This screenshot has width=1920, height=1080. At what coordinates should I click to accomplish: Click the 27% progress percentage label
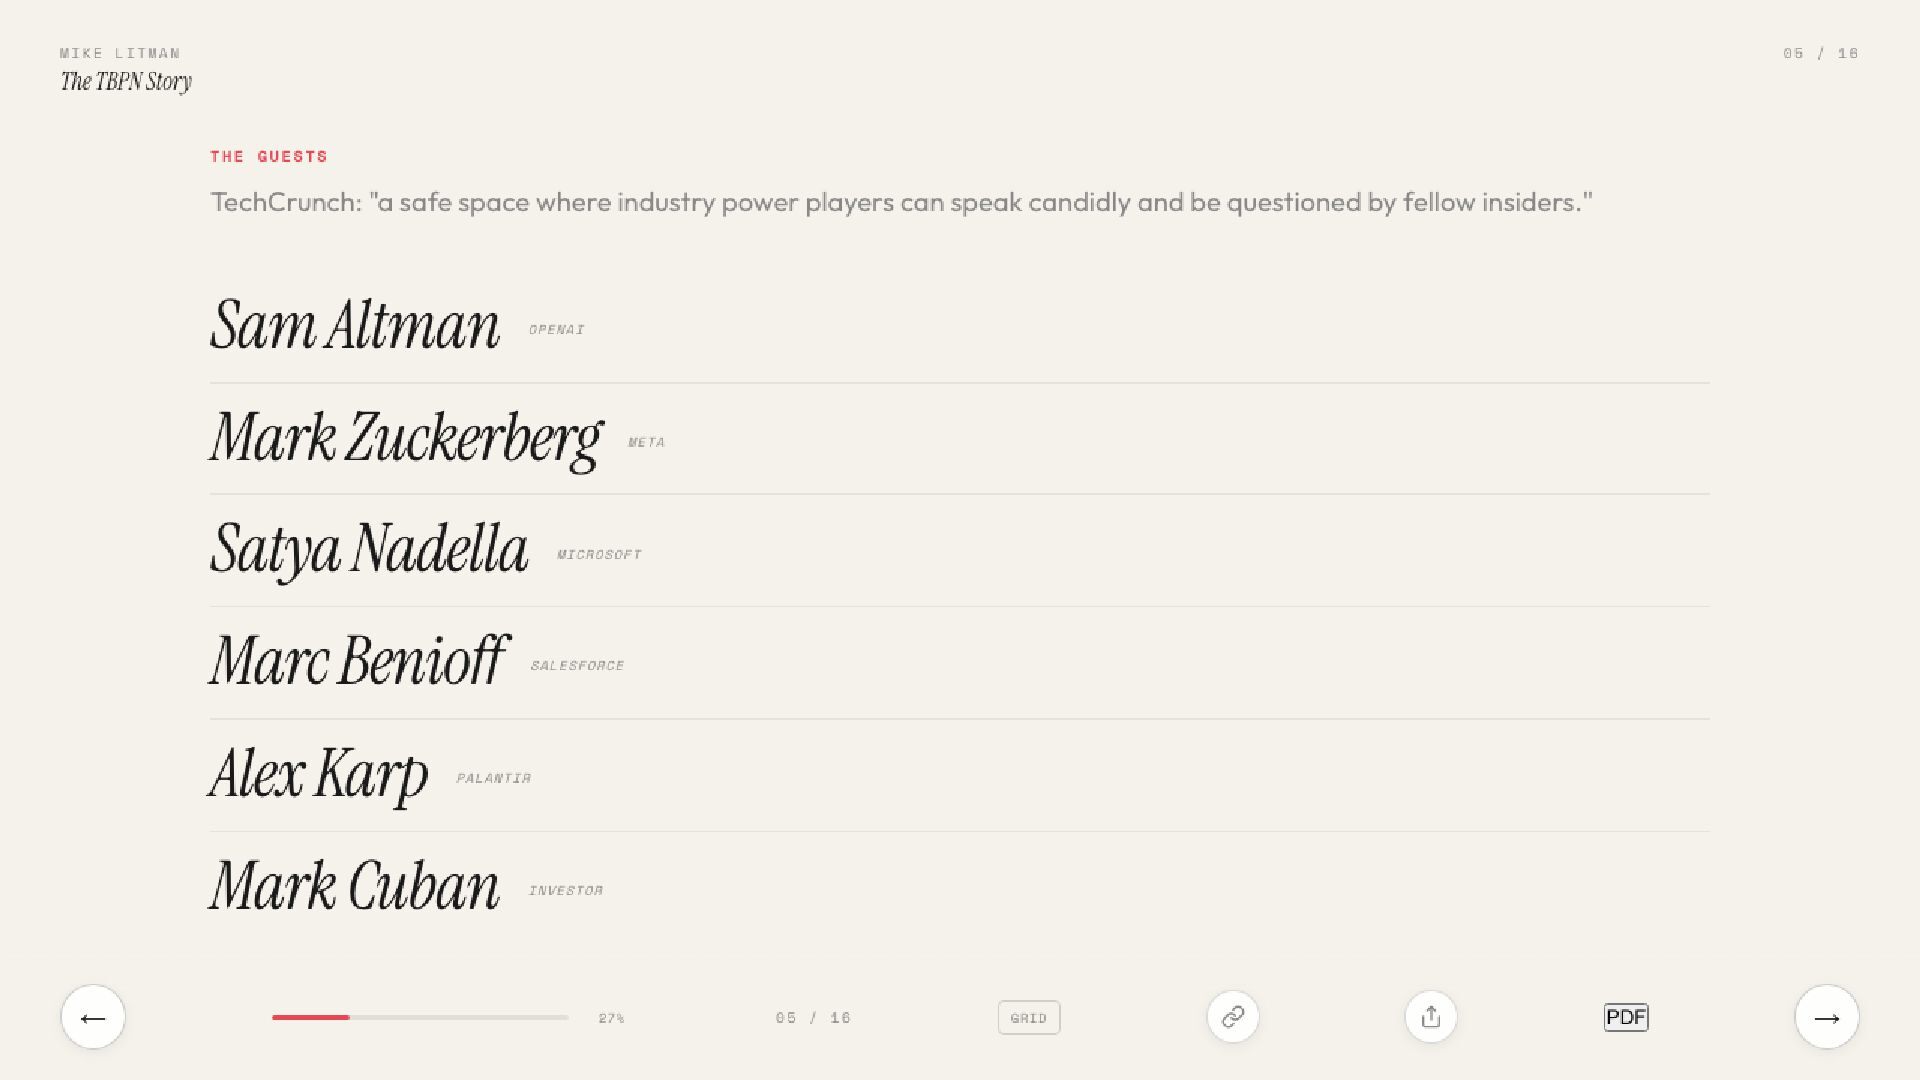tap(611, 1018)
